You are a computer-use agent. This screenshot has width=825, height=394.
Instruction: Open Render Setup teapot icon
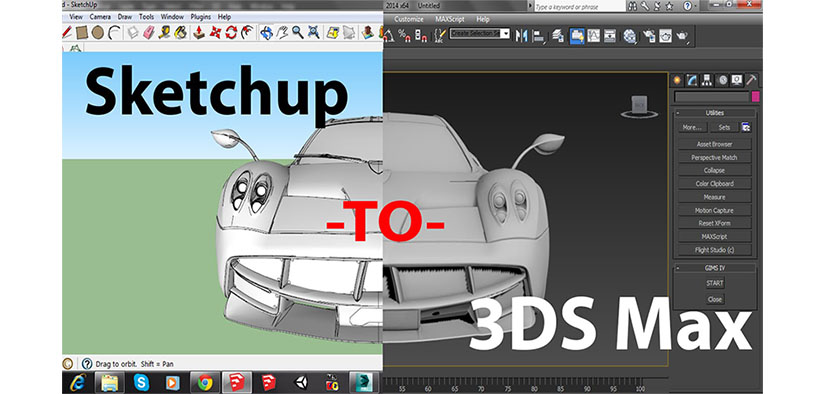pos(649,36)
